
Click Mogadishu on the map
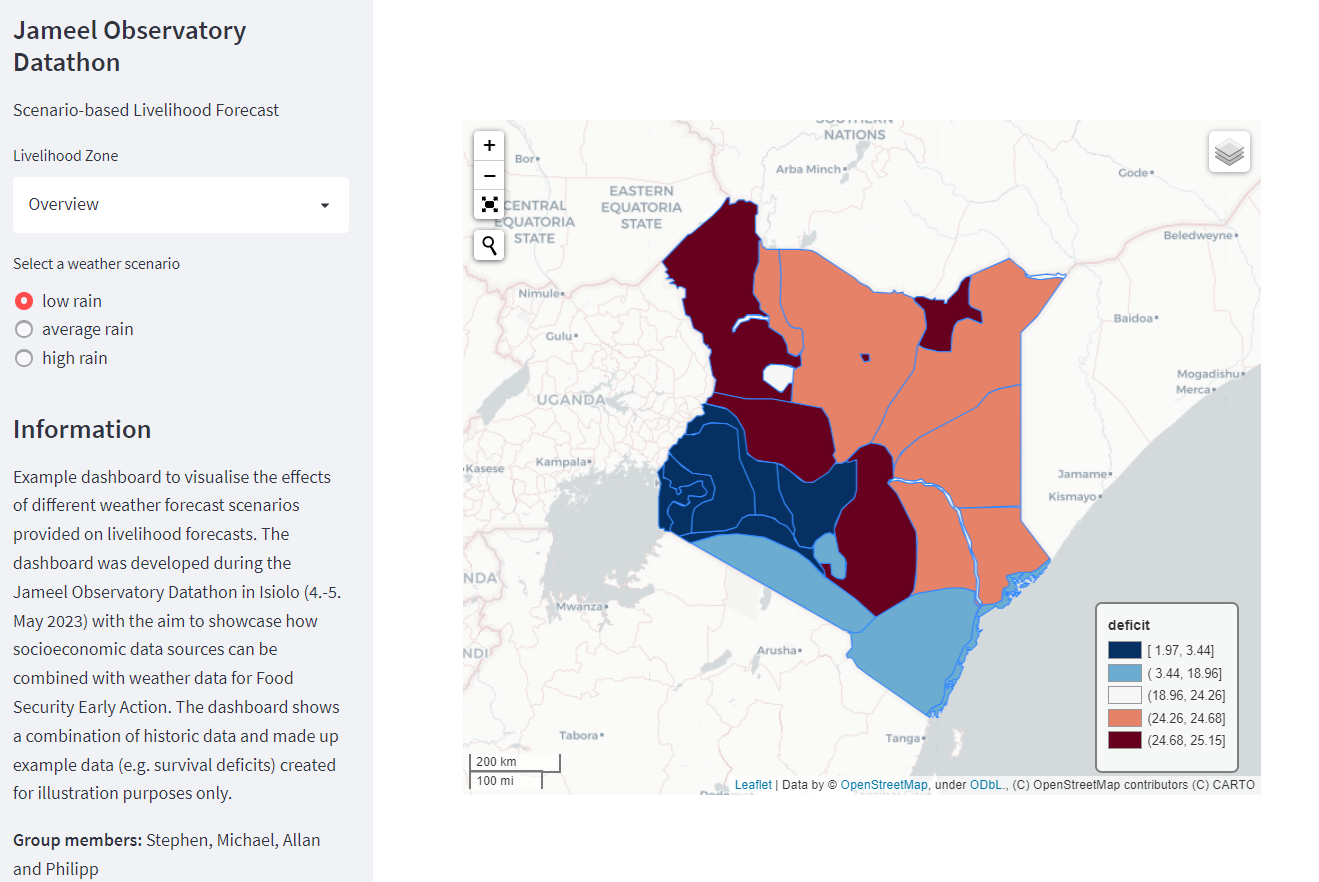(x=1208, y=374)
